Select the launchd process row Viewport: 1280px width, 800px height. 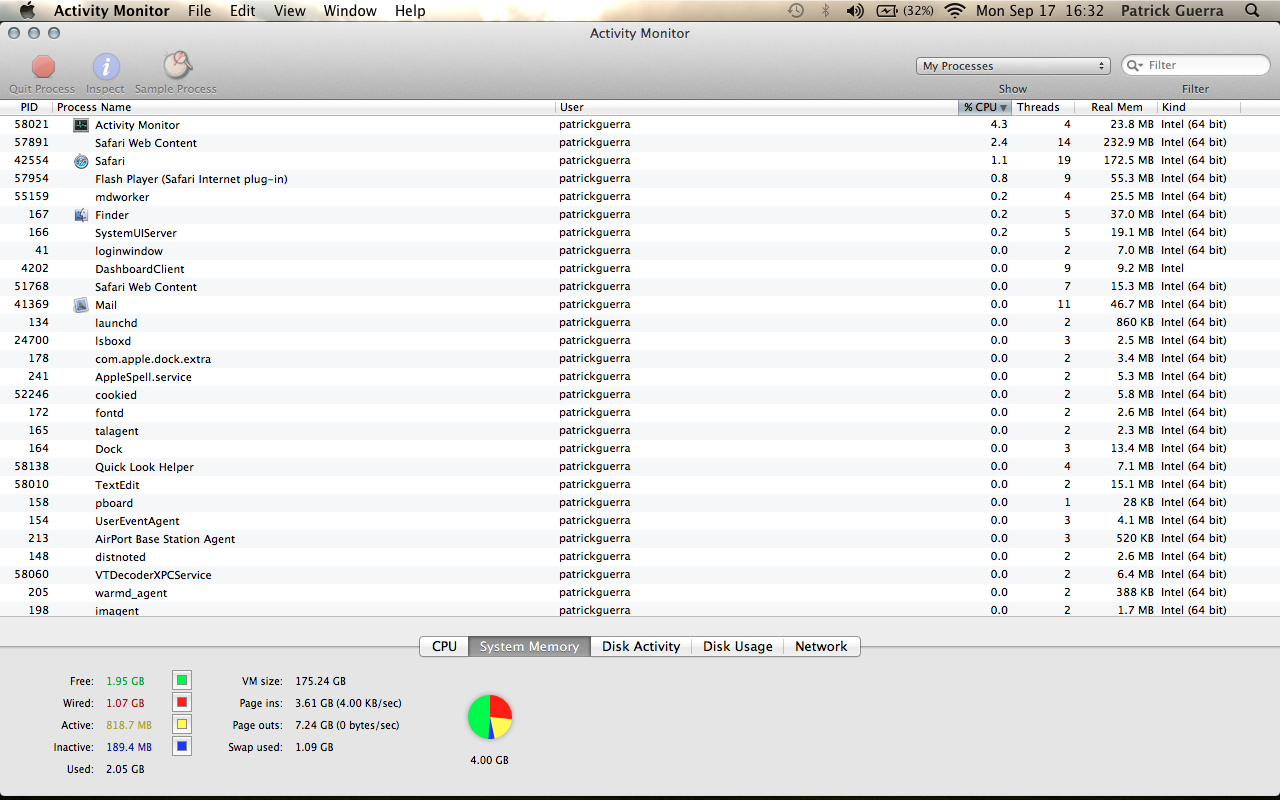click(x=640, y=323)
